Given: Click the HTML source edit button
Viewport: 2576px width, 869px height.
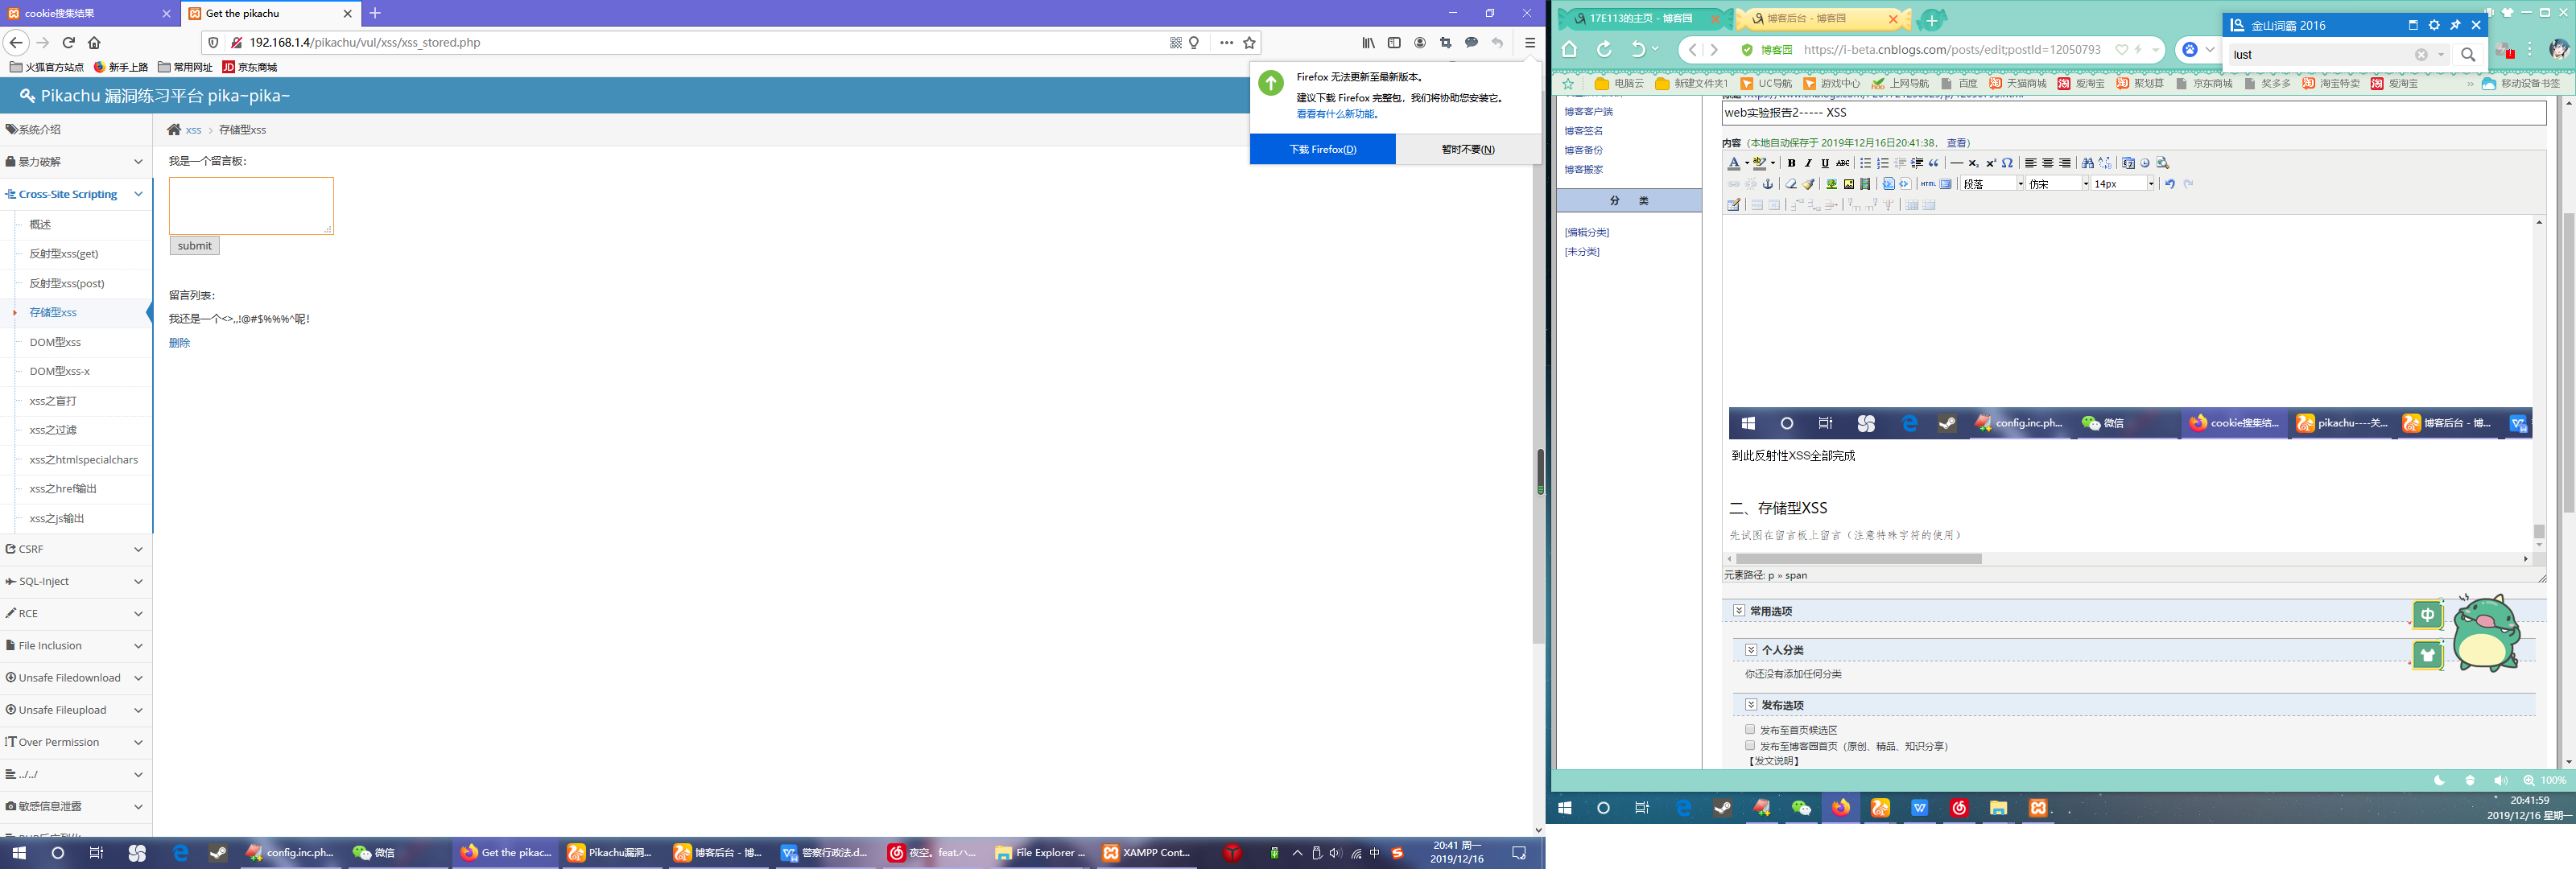Looking at the screenshot, I should [1929, 185].
